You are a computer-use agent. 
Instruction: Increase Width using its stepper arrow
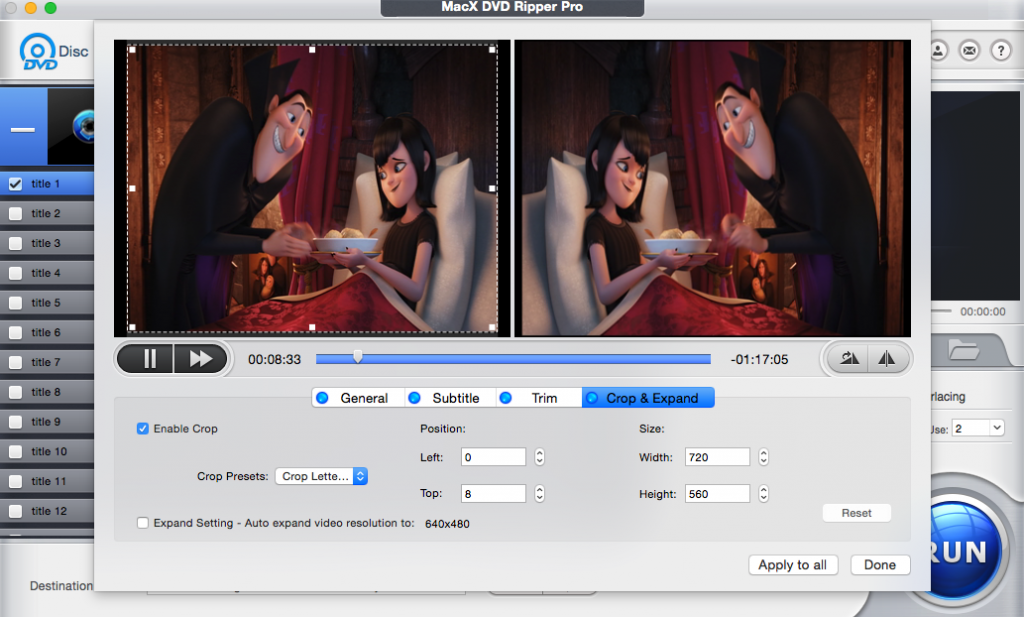tap(762, 453)
